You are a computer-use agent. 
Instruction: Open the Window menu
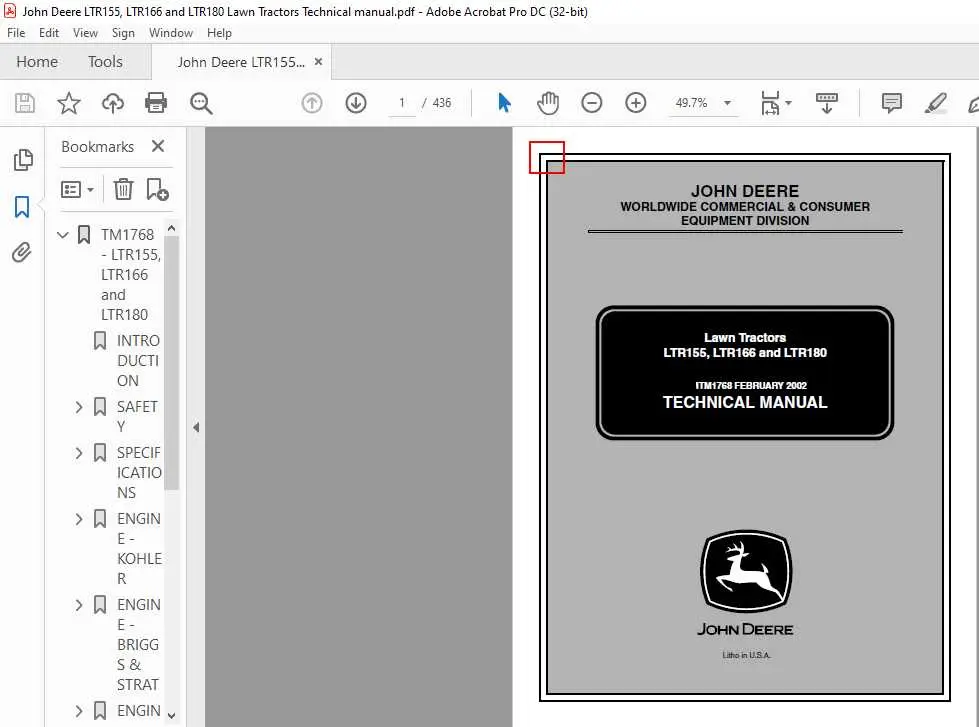(x=170, y=32)
